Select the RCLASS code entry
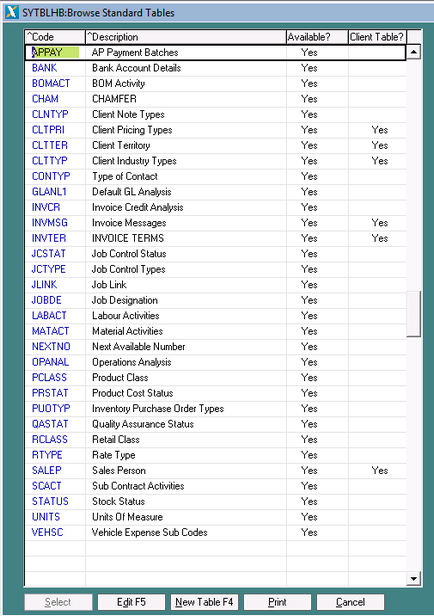The height and width of the screenshot is (616, 434). 49,439
